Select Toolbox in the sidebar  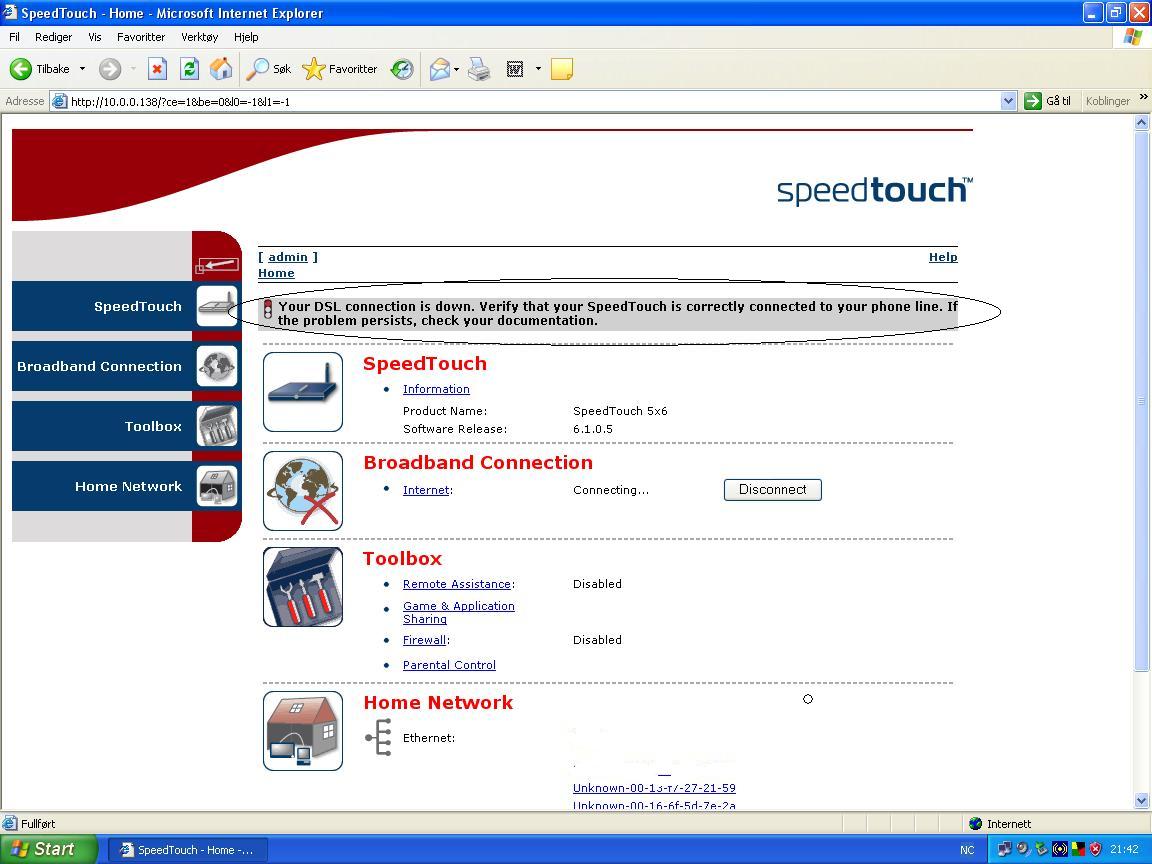153,426
